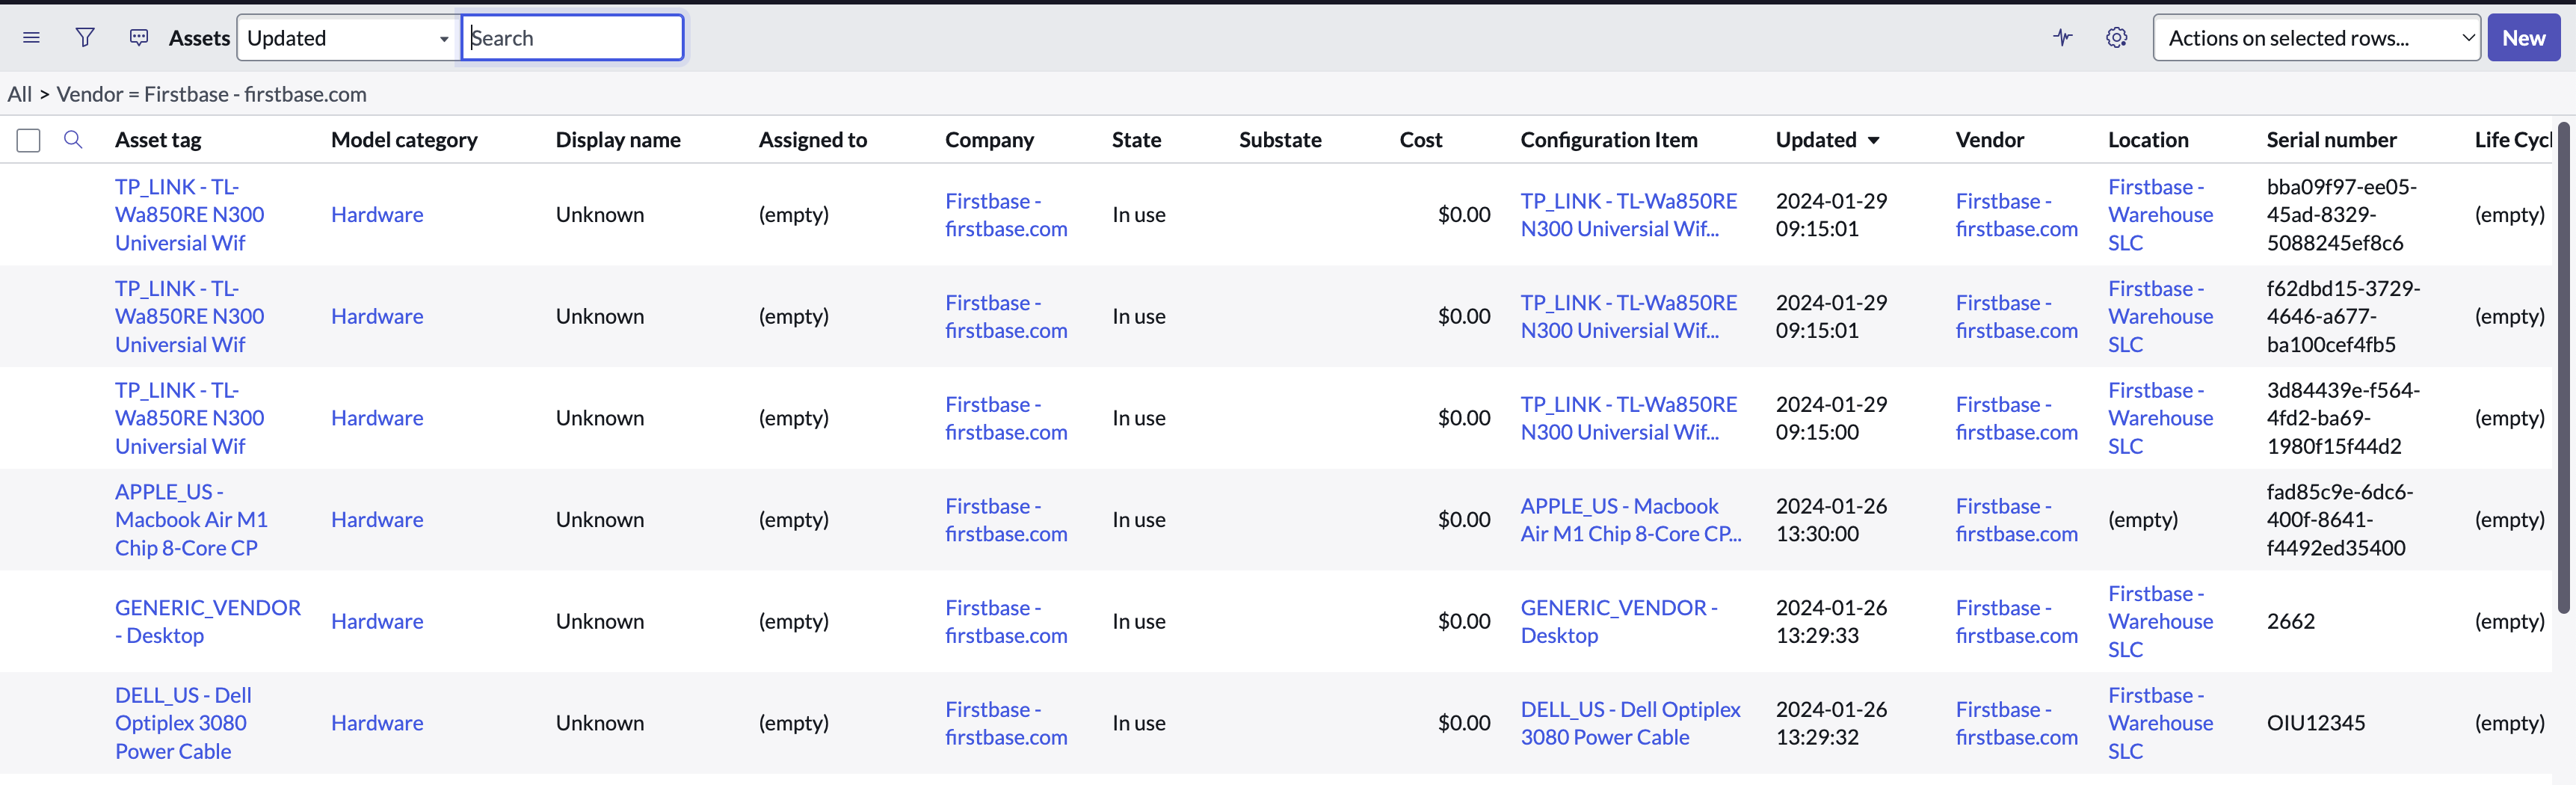Sort by the Substate column header

coord(1280,140)
